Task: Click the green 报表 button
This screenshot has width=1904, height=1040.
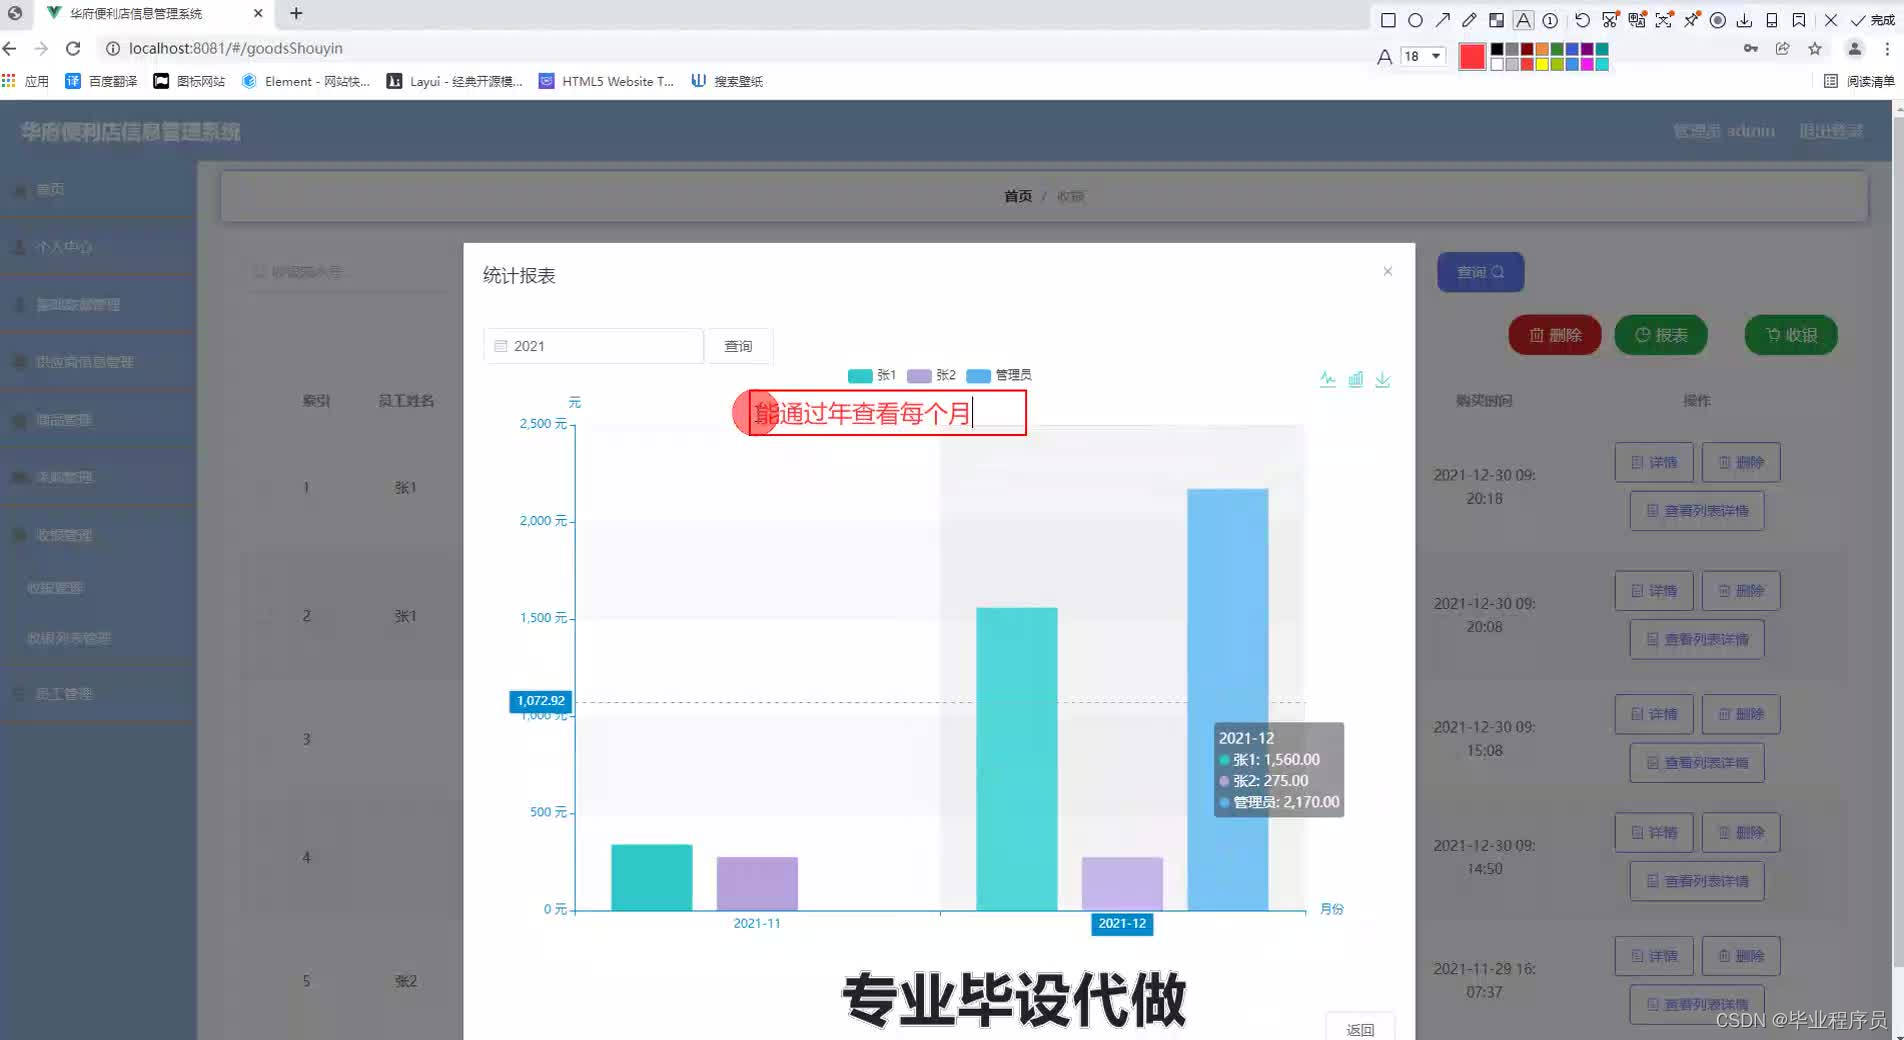Action: 1661,335
